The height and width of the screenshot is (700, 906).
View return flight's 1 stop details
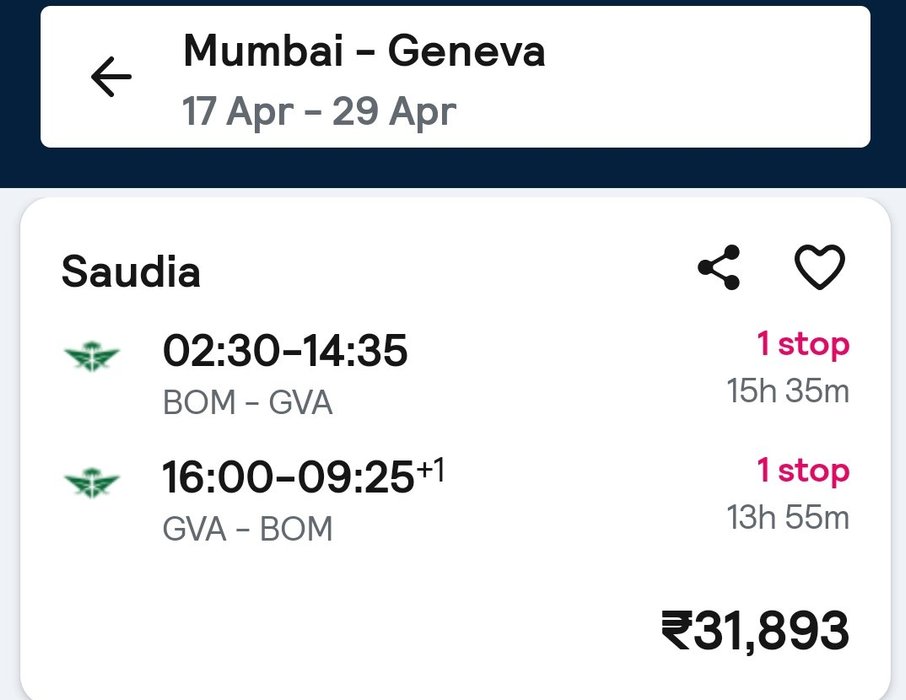pyautogui.click(x=802, y=470)
